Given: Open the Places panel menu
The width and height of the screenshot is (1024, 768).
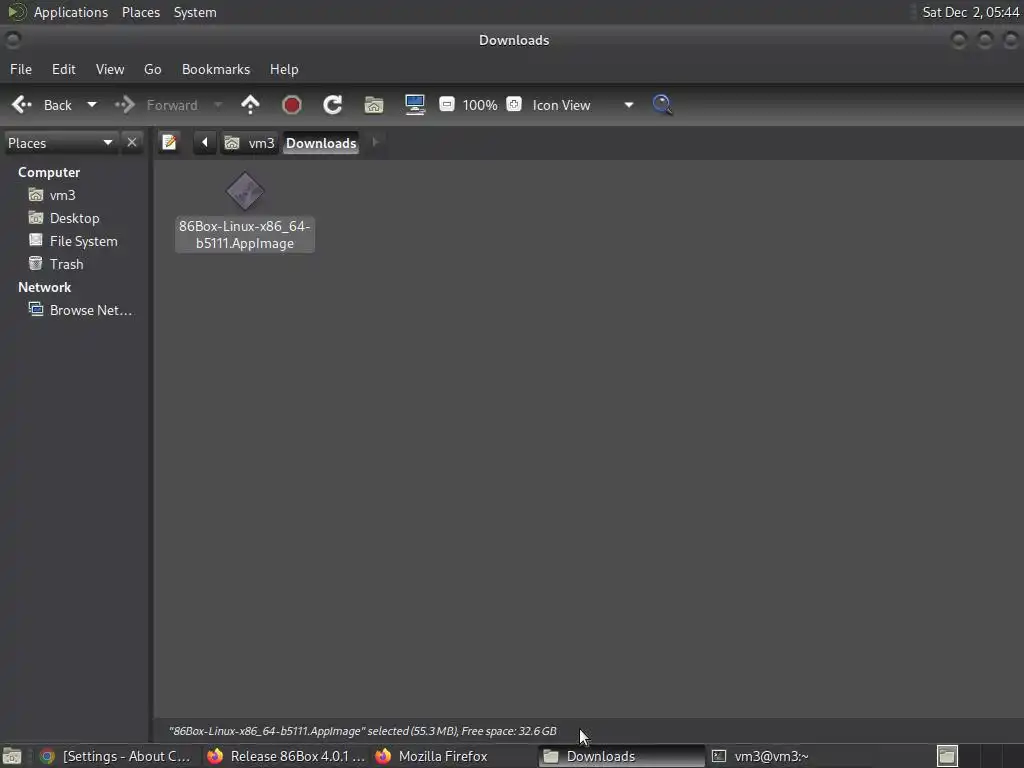Looking at the screenshot, I should [141, 12].
